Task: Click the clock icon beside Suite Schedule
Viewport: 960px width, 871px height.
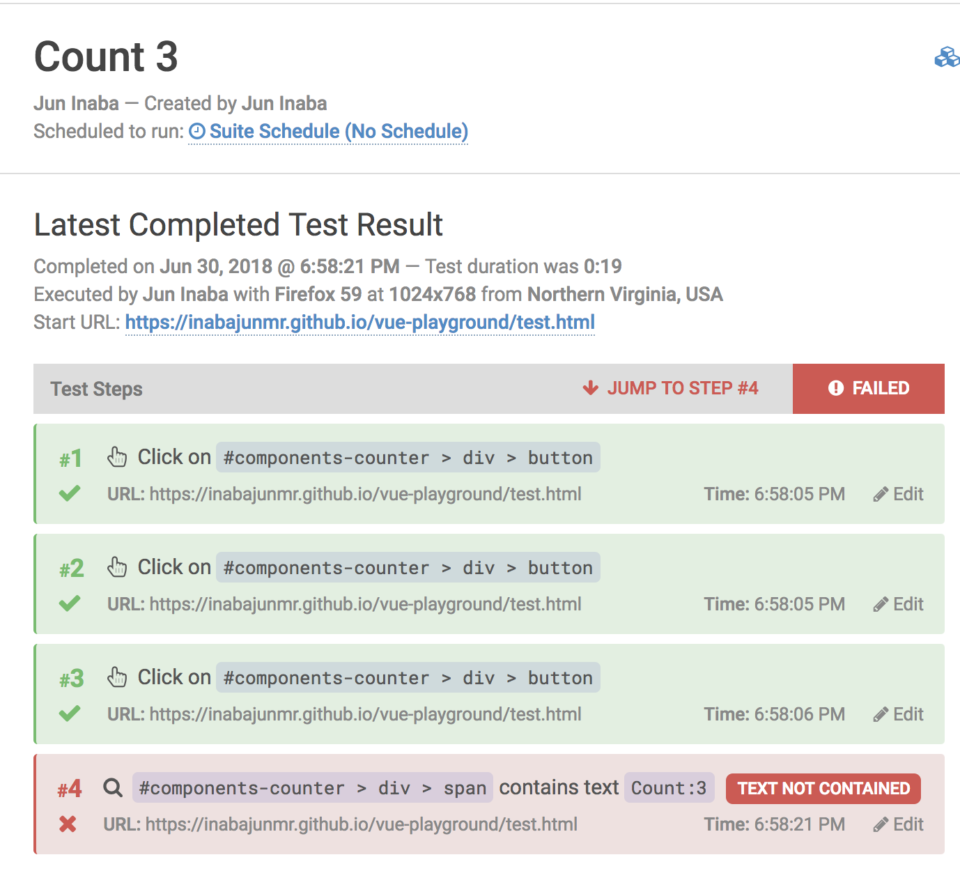Action: 197,131
